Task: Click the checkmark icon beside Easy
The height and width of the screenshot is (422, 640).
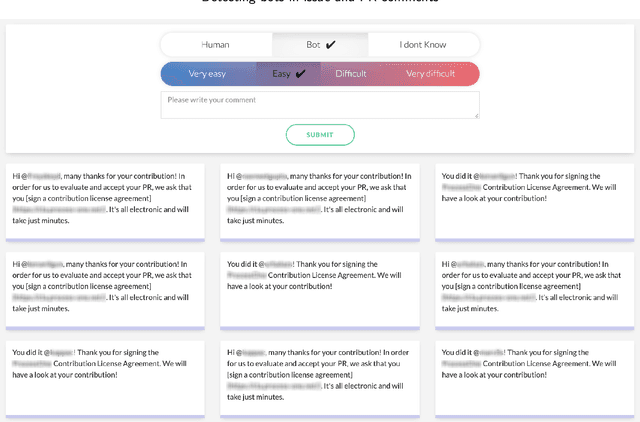Action: click(x=301, y=74)
